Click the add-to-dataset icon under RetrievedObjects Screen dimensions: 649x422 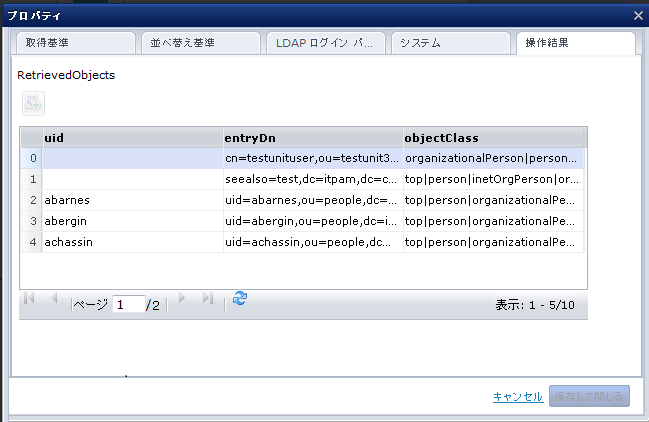tap(33, 103)
